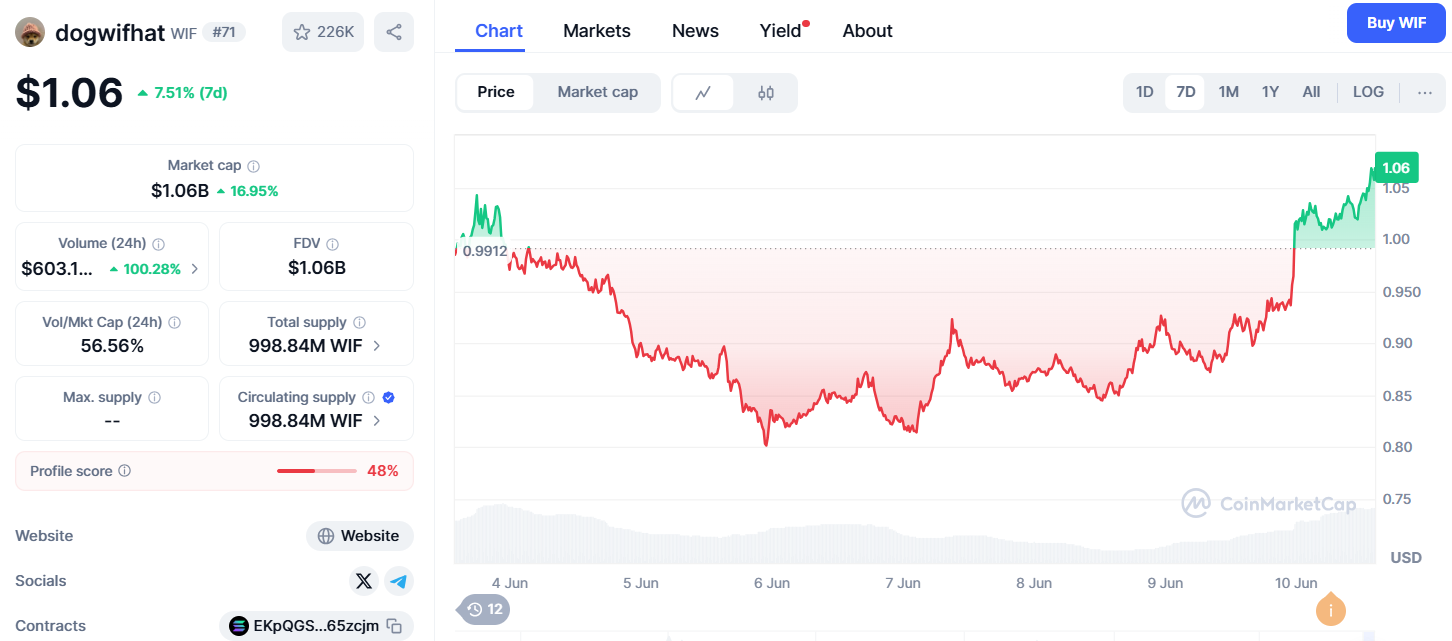Open the Website link button
The width and height of the screenshot is (1452, 641).
360,536
